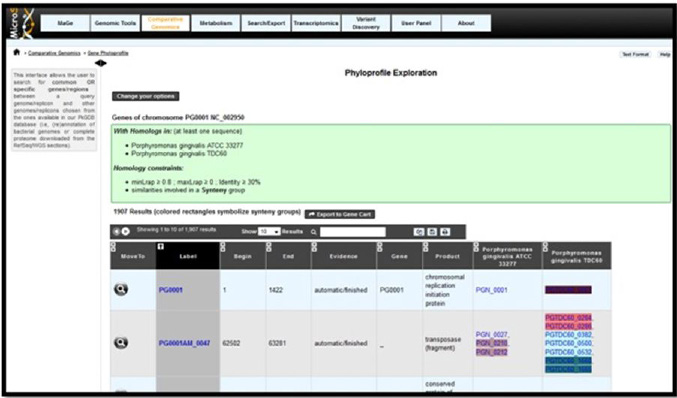Viewport: 677px width, 398px height.
Task: Follow Comparative Genomics breadcrumb link
Action: pyautogui.click(x=54, y=53)
